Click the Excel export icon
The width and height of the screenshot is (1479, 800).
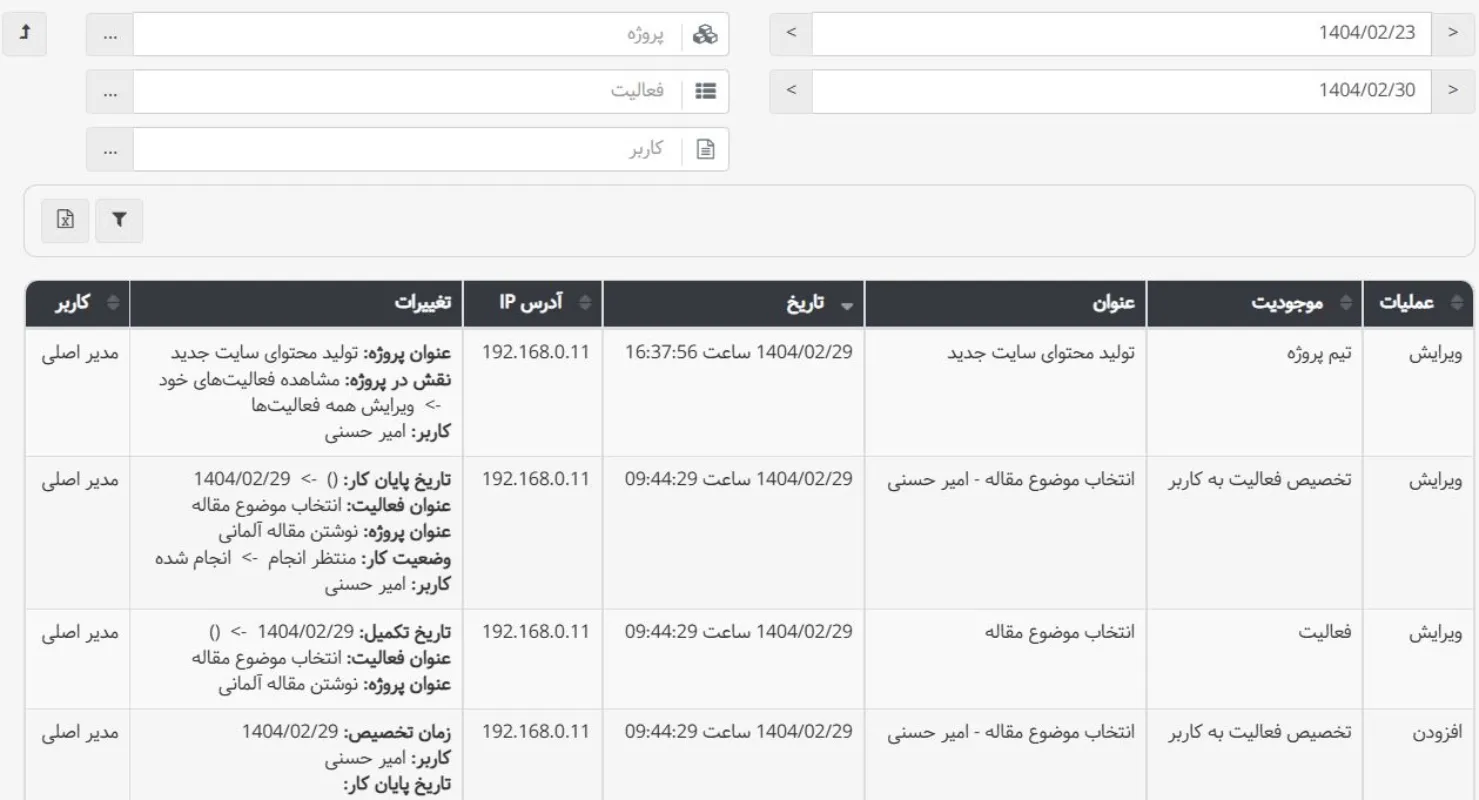coord(64,221)
